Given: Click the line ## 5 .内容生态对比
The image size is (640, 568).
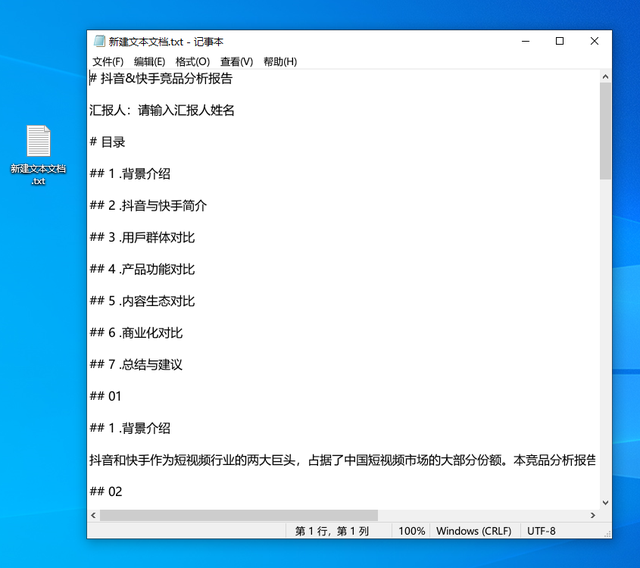Looking at the screenshot, I should tap(142, 301).
